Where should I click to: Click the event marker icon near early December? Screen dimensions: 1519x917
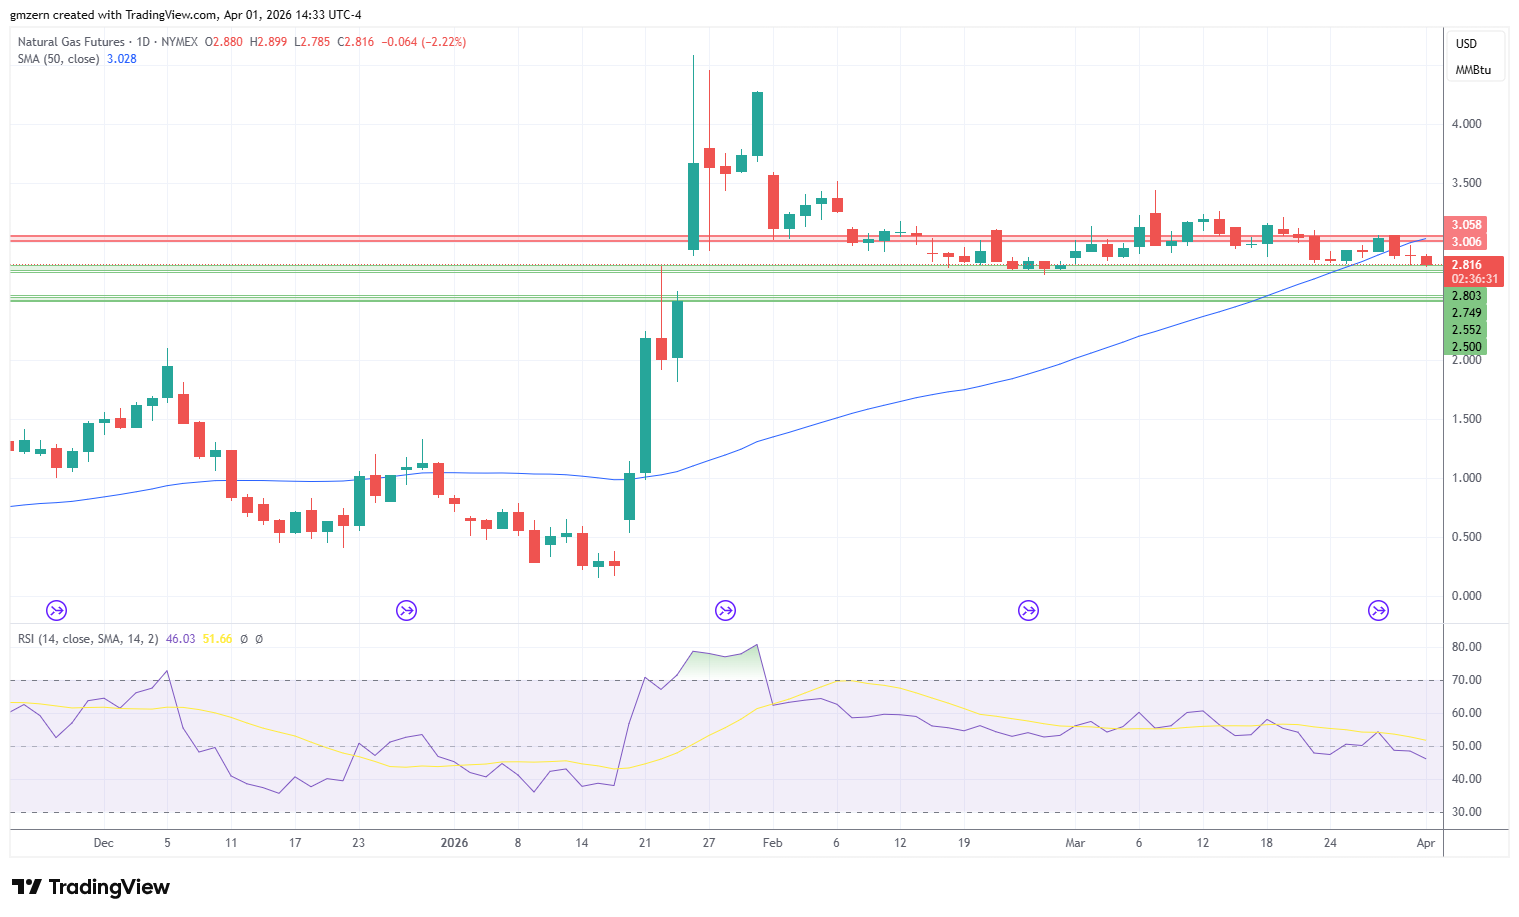[x=57, y=610]
